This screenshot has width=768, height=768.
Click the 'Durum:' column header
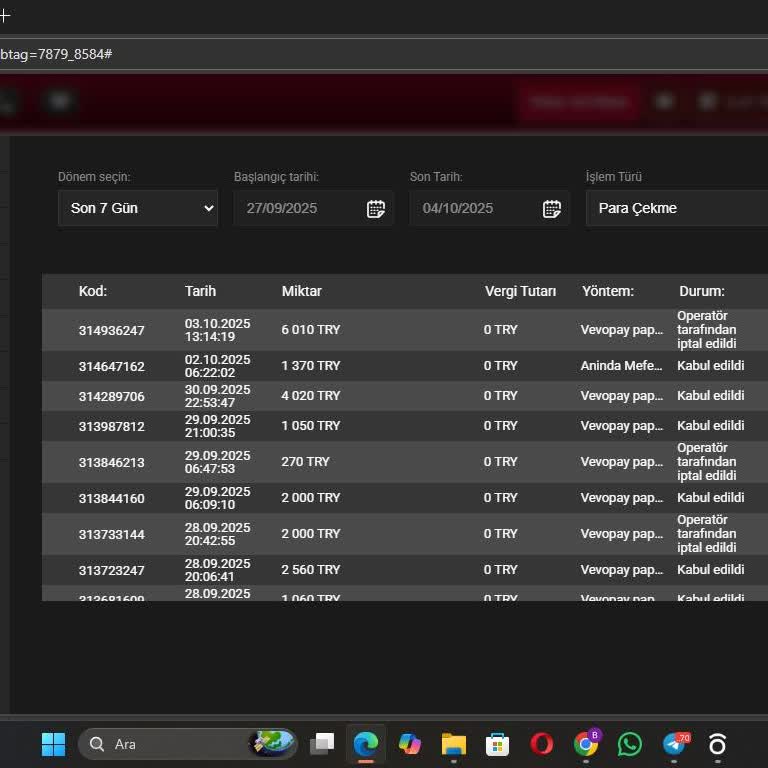[x=701, y=291]
